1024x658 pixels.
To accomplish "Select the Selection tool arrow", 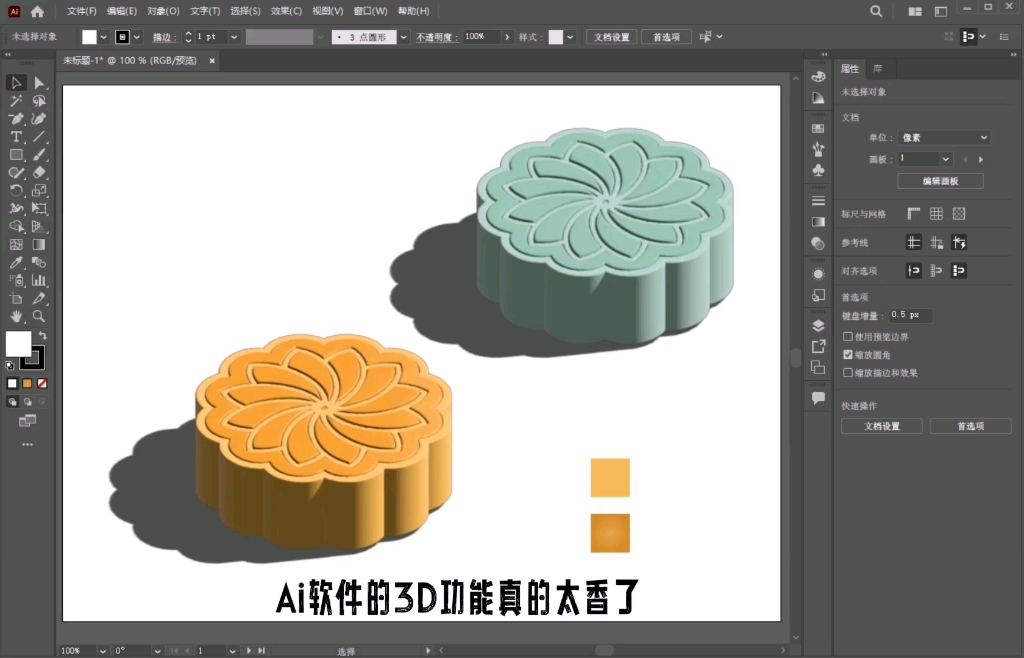I will pos(16,83).
